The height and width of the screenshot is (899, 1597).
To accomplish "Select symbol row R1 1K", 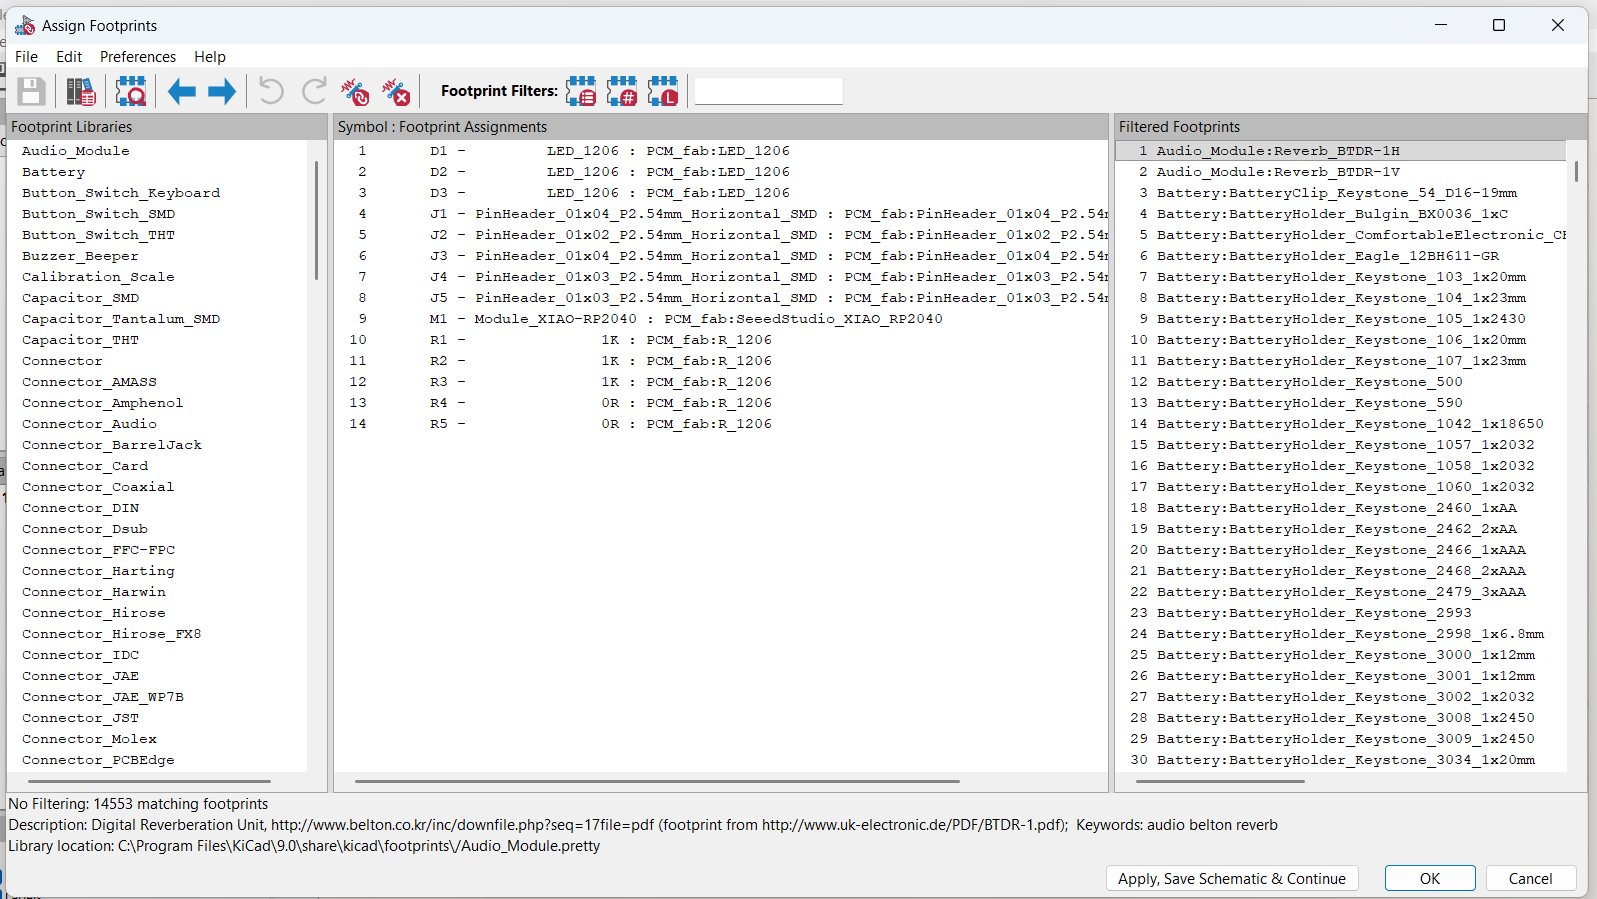I will coord(721,340).
